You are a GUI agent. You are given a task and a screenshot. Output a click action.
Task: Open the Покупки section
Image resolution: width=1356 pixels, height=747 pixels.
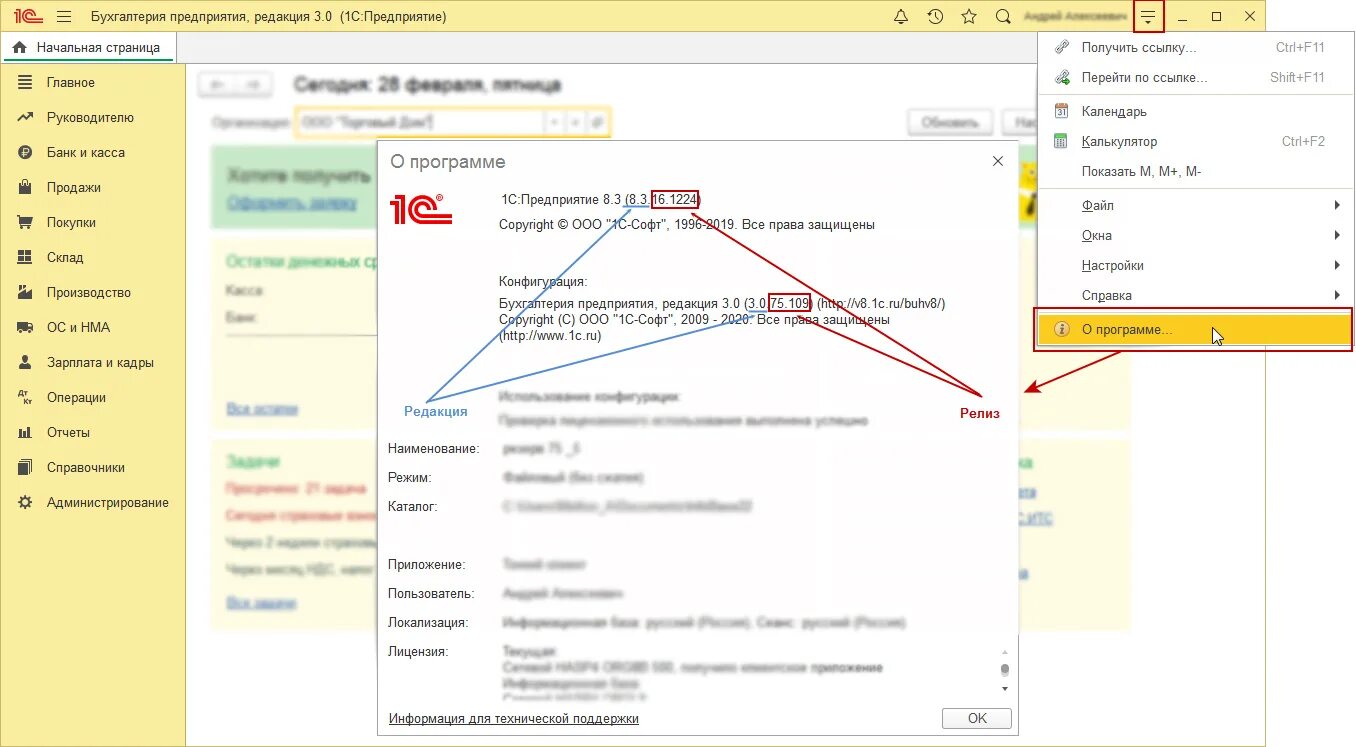click(x=71, y=223)
